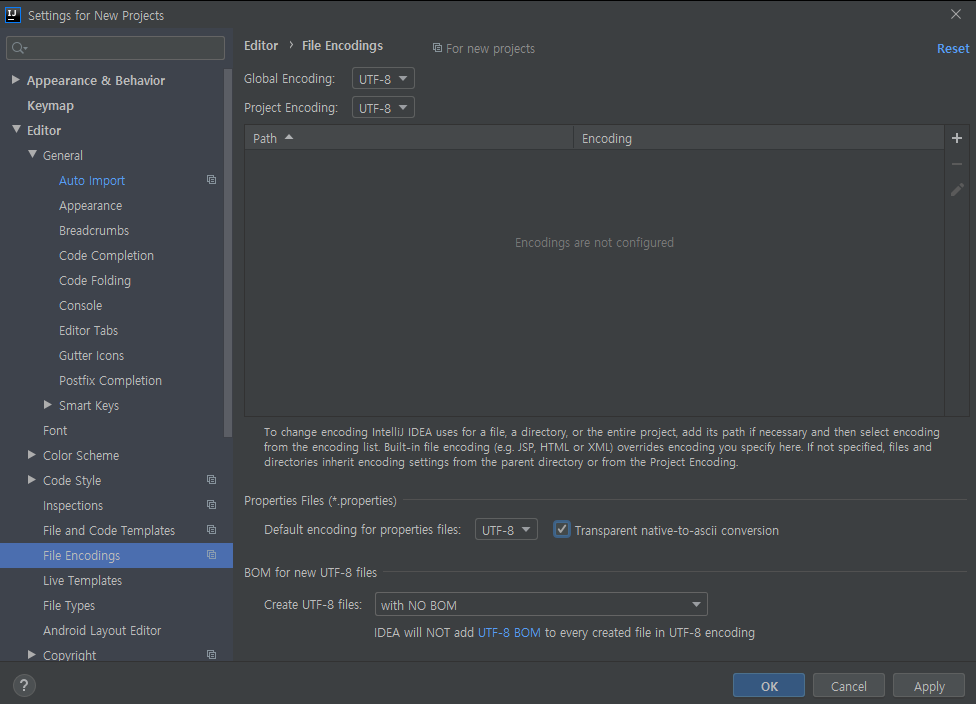
Task: Click the For new projects icon
Action: point(438,48)
